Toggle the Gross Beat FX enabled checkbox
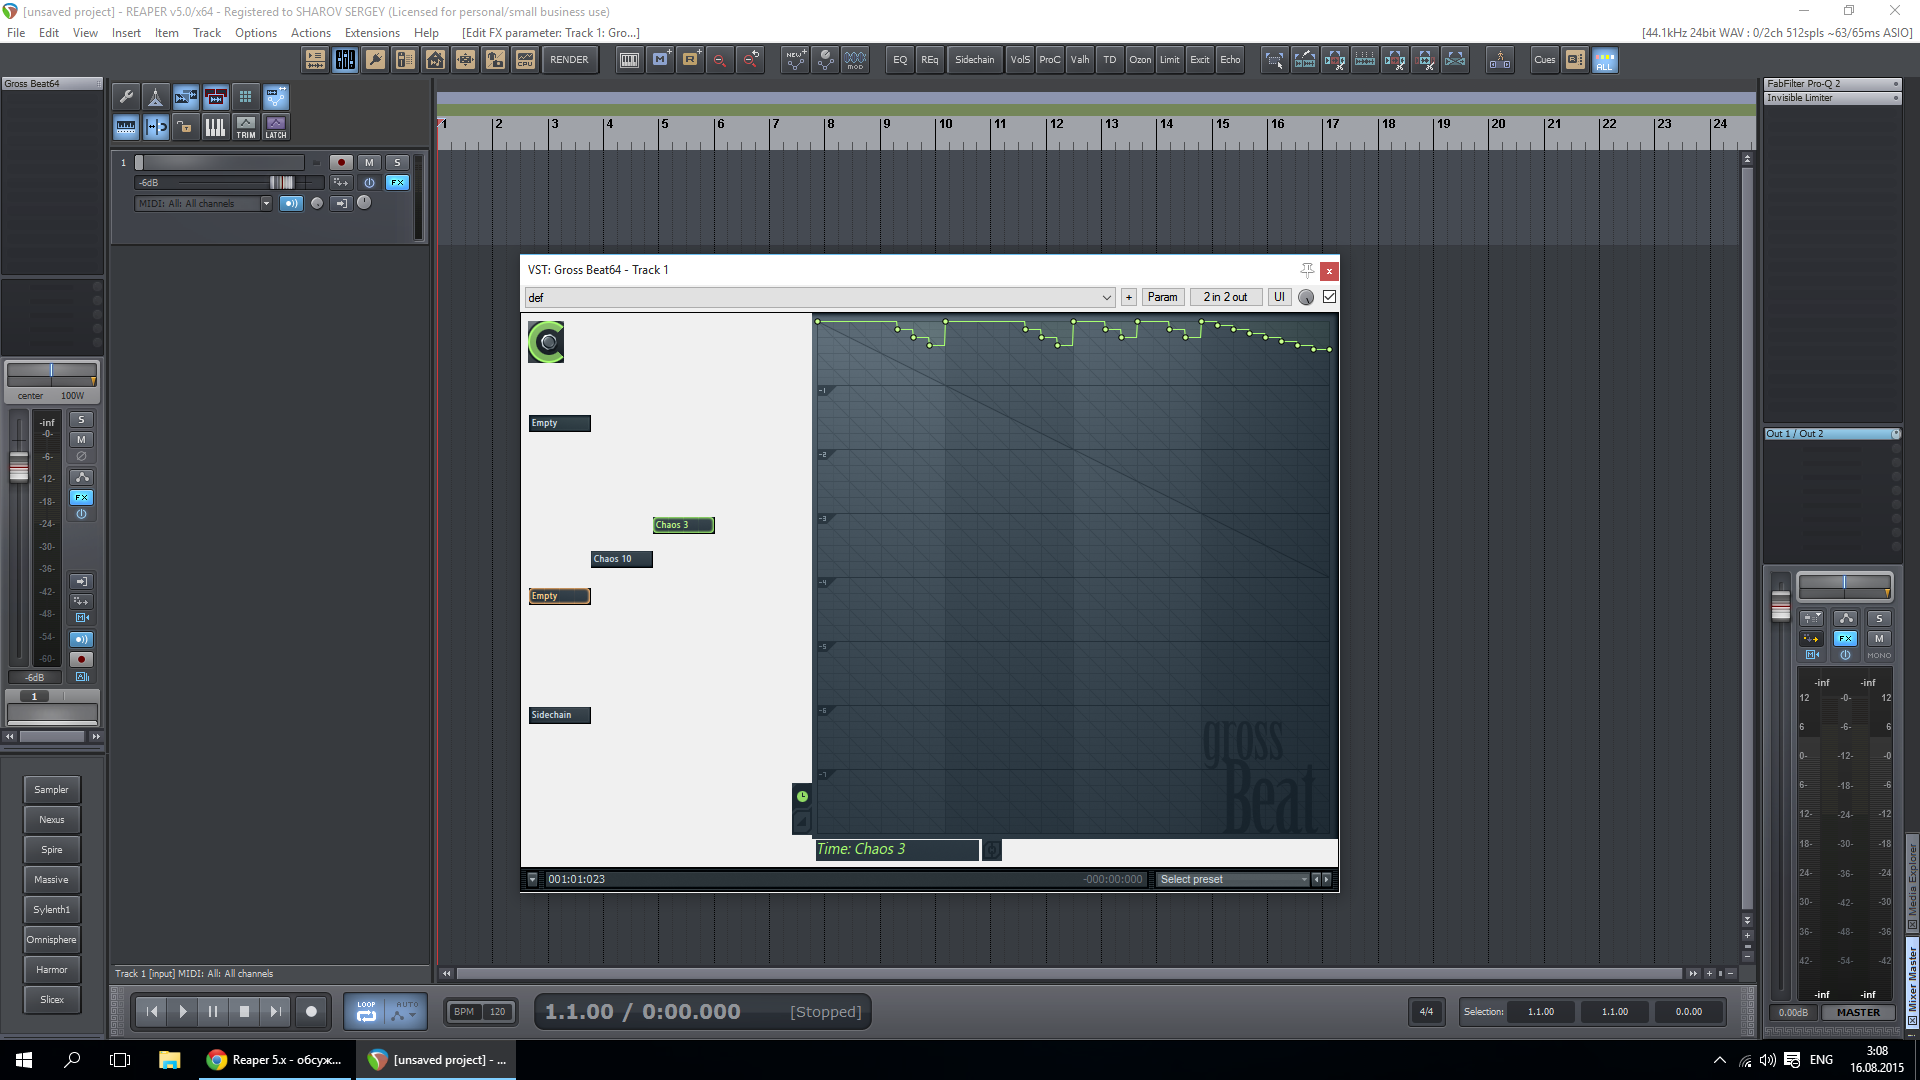Viewport: 1920px width, 1080px height. pos(1330,297)
